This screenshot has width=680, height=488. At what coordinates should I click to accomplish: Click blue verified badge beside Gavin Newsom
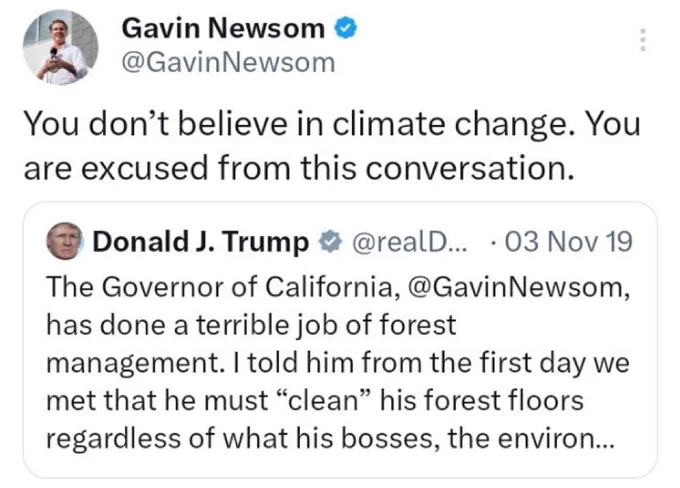tap(345, 28)
